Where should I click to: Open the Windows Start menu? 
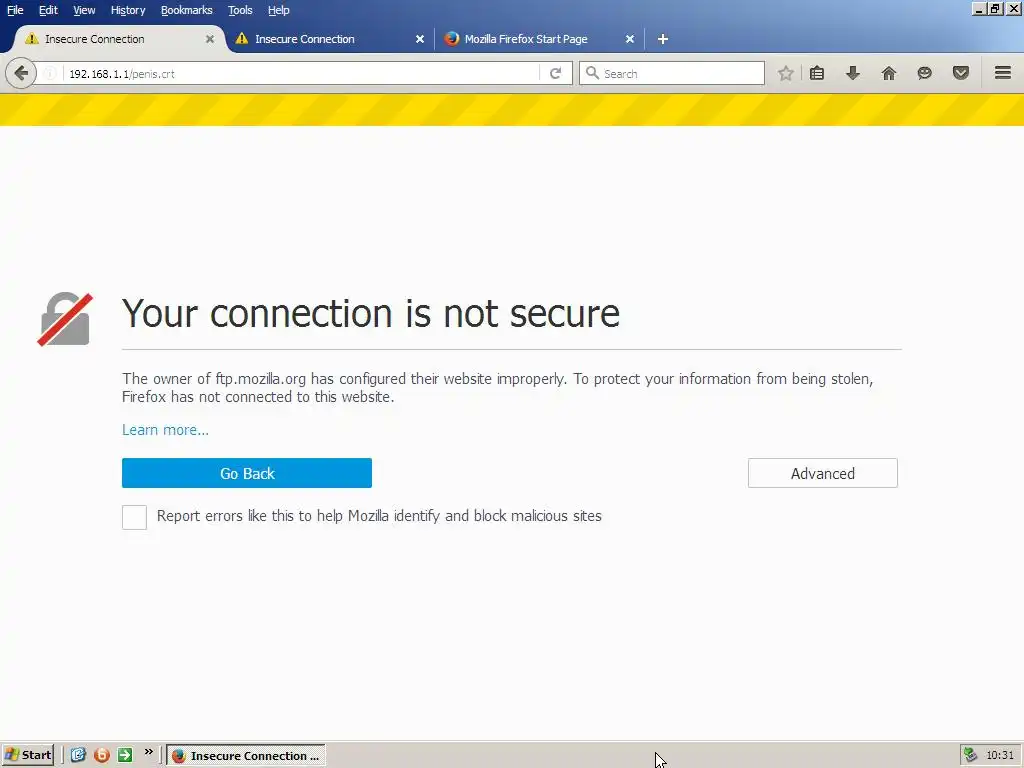pos(27,755)
